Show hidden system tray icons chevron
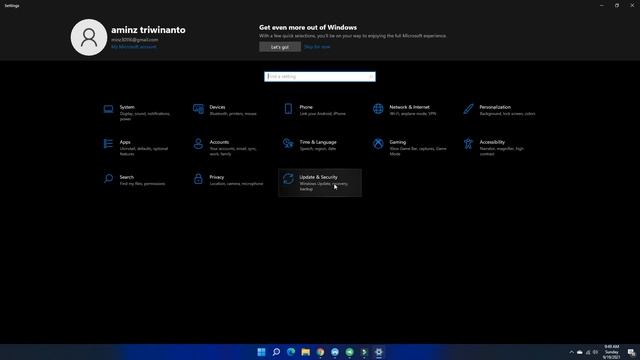 point(571,352)
